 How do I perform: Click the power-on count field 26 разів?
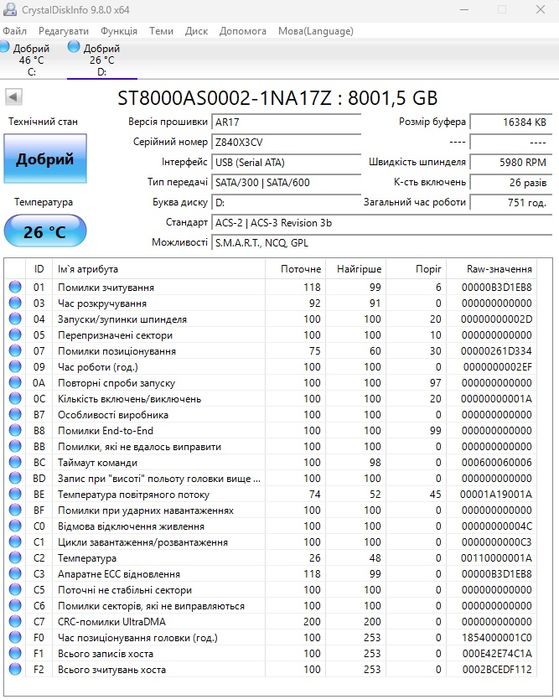[511, 182]
